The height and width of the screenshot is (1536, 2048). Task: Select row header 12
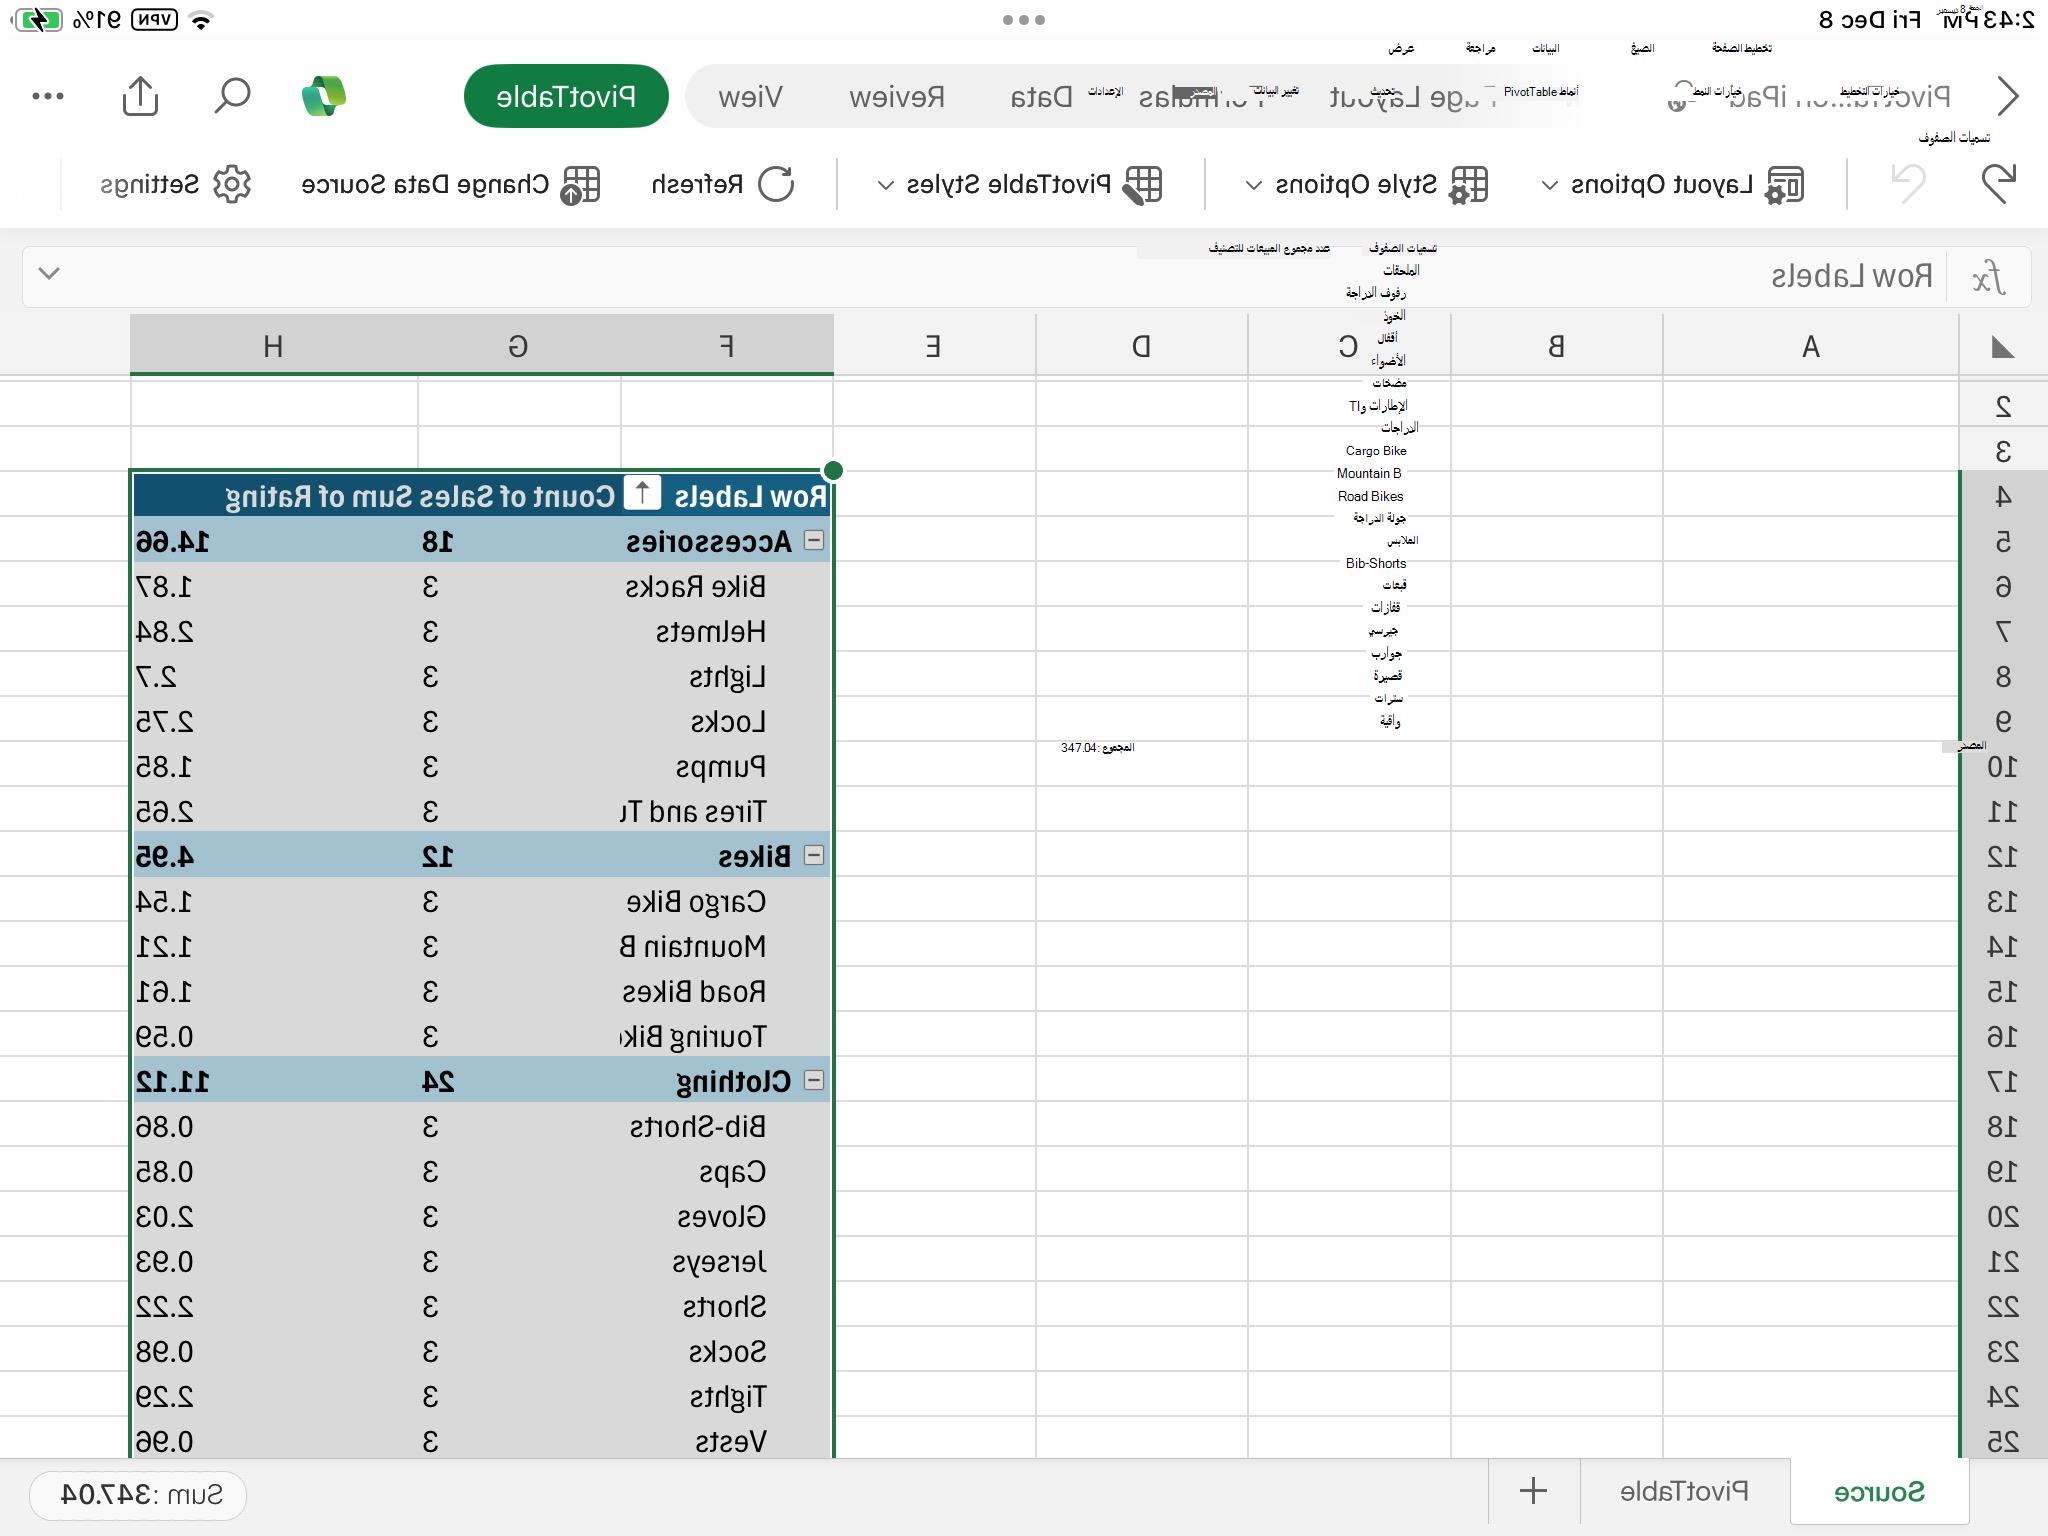pos(2002,857)
